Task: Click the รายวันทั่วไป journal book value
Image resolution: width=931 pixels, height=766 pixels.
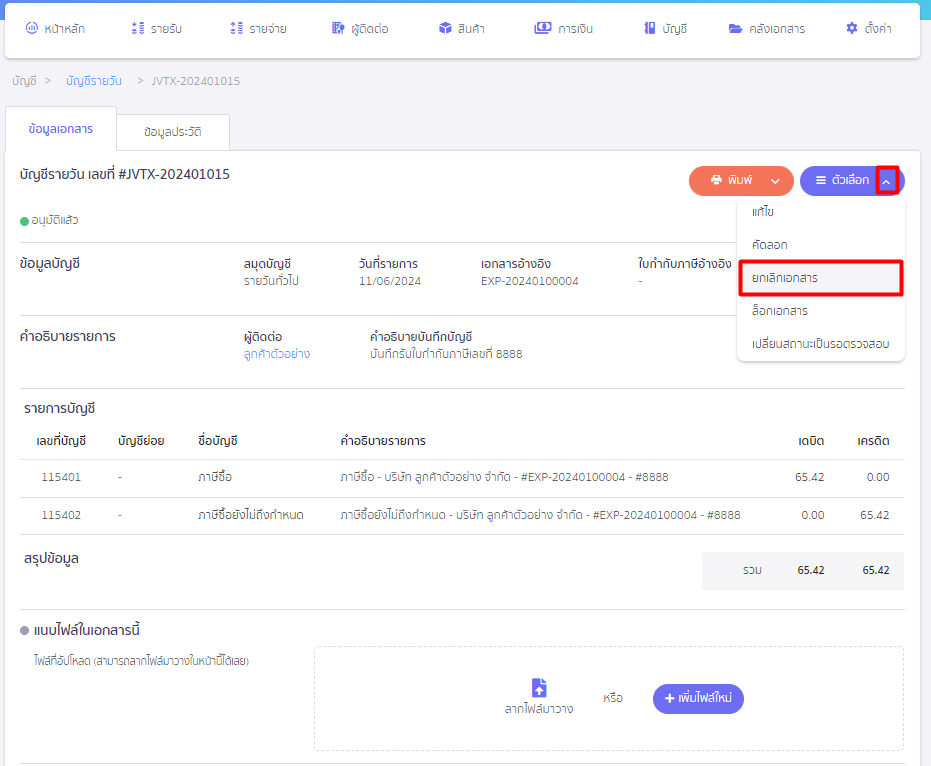Action: [x=271, y=281]
